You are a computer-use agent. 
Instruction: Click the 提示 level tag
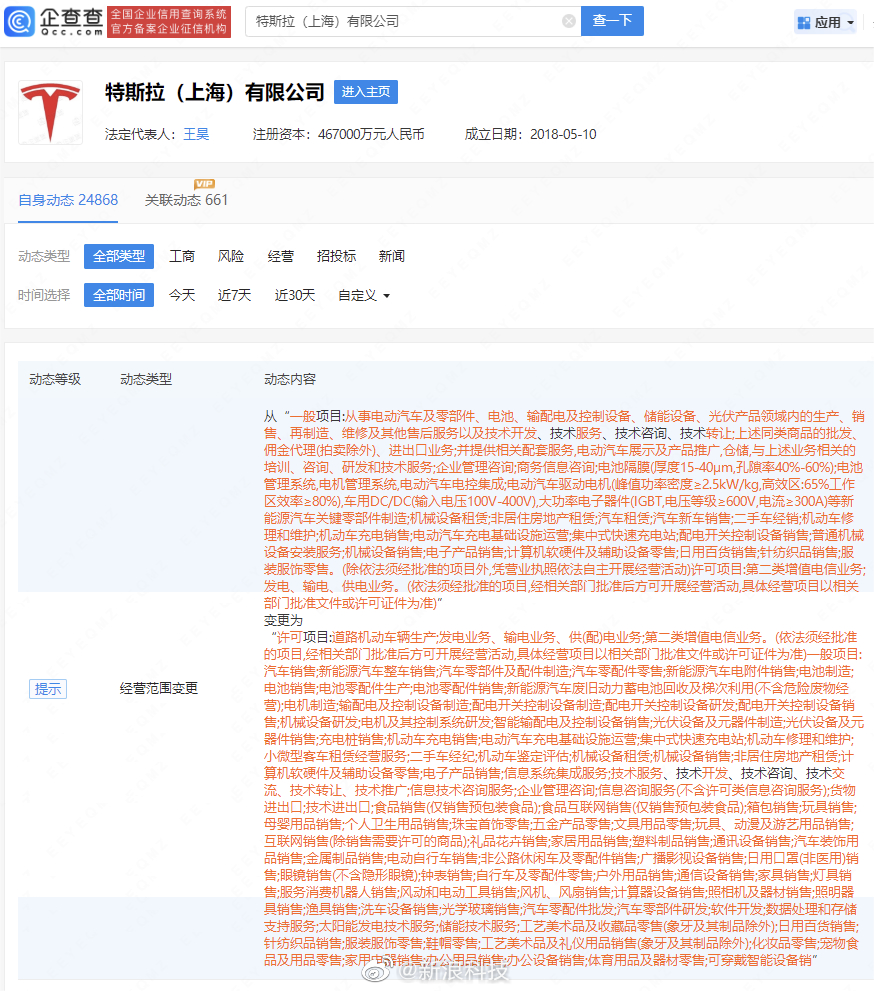pos(48,688)
